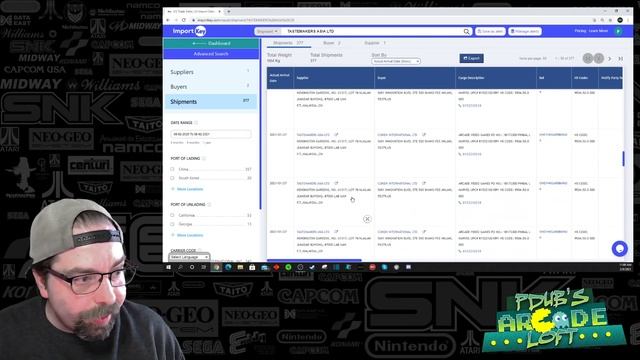Click the Buyer column header

tap(415, 78)
